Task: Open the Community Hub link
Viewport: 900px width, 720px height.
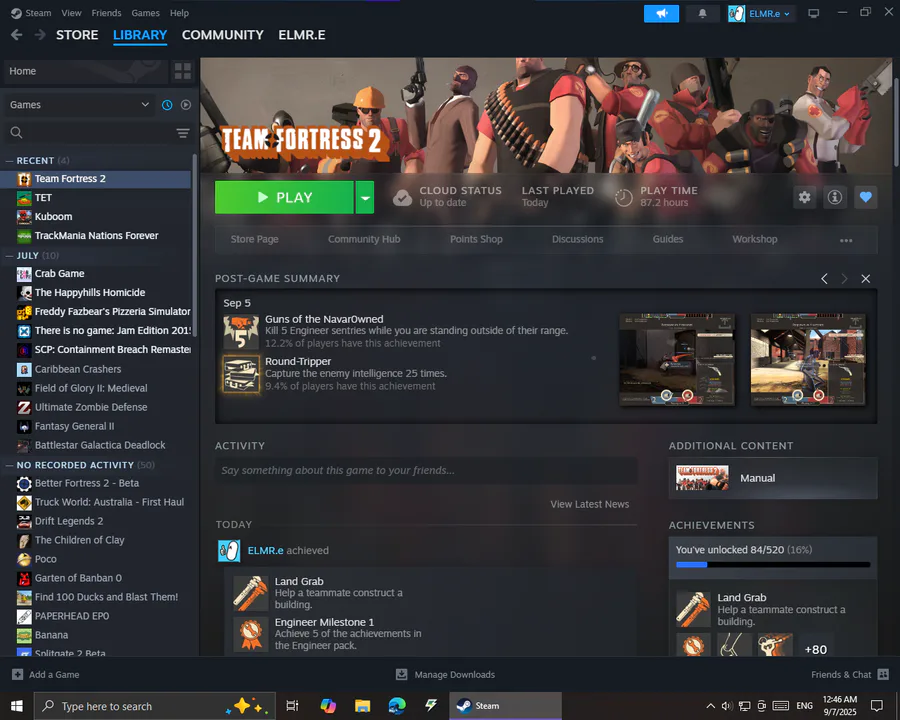Action: [364, 239]
